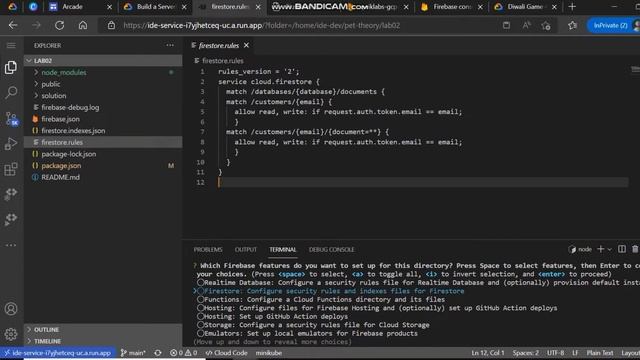
Task: Switch to Debug Console tab
Action: (x=331, y=249)
